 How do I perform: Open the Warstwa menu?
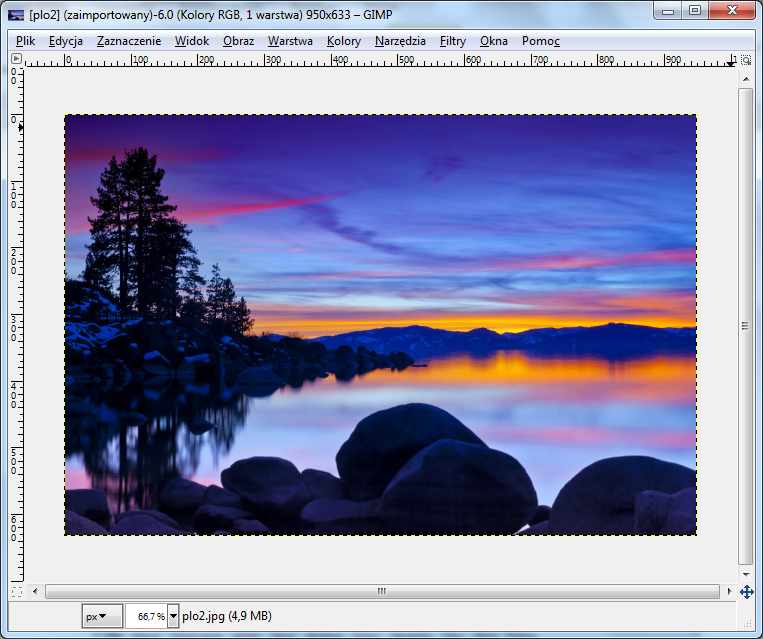point(290,41)
